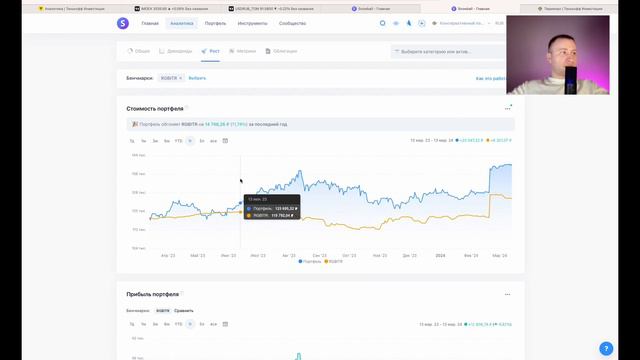Switch to the second browser tab
Screen dimensions: 640x360
click(171, 9)
